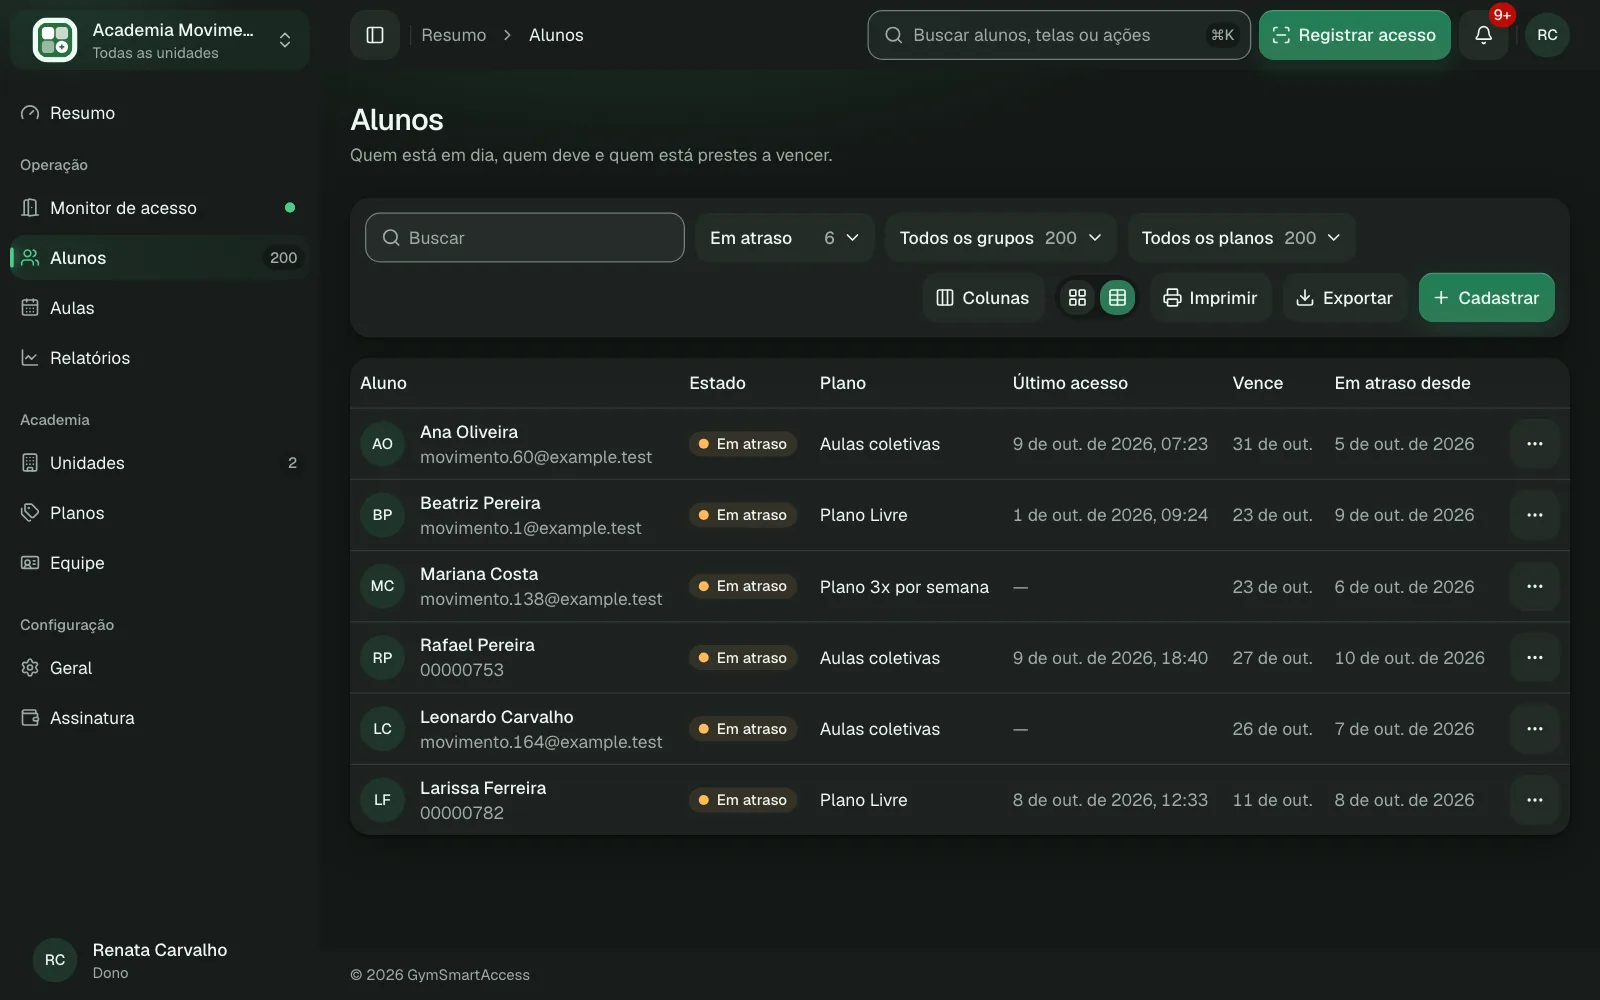Open Unidades in the sidebar
This screenshot has height=1000, width=1600.
pos(160,463)
